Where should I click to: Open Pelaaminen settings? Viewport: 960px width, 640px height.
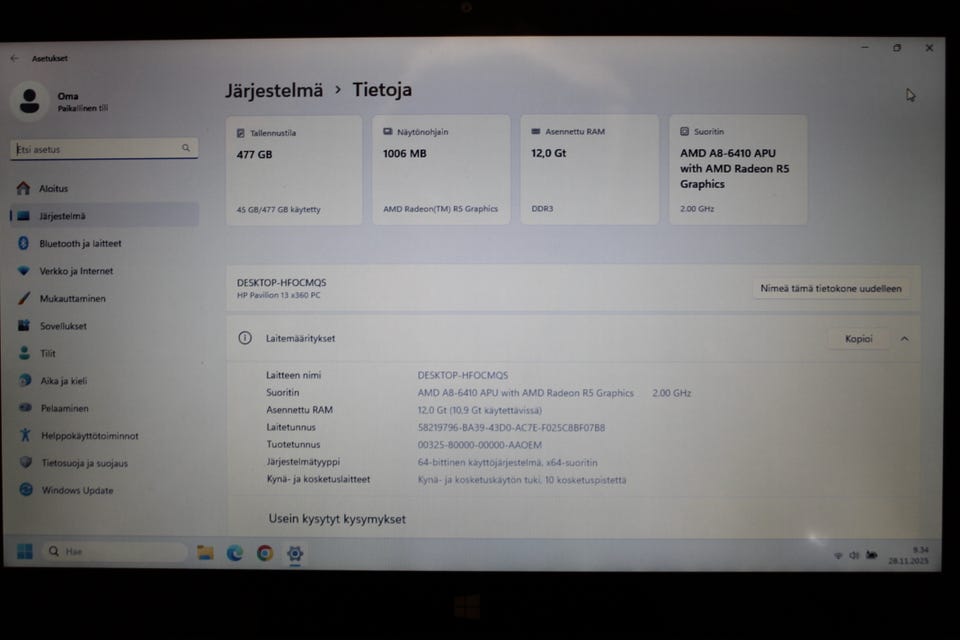104,408
